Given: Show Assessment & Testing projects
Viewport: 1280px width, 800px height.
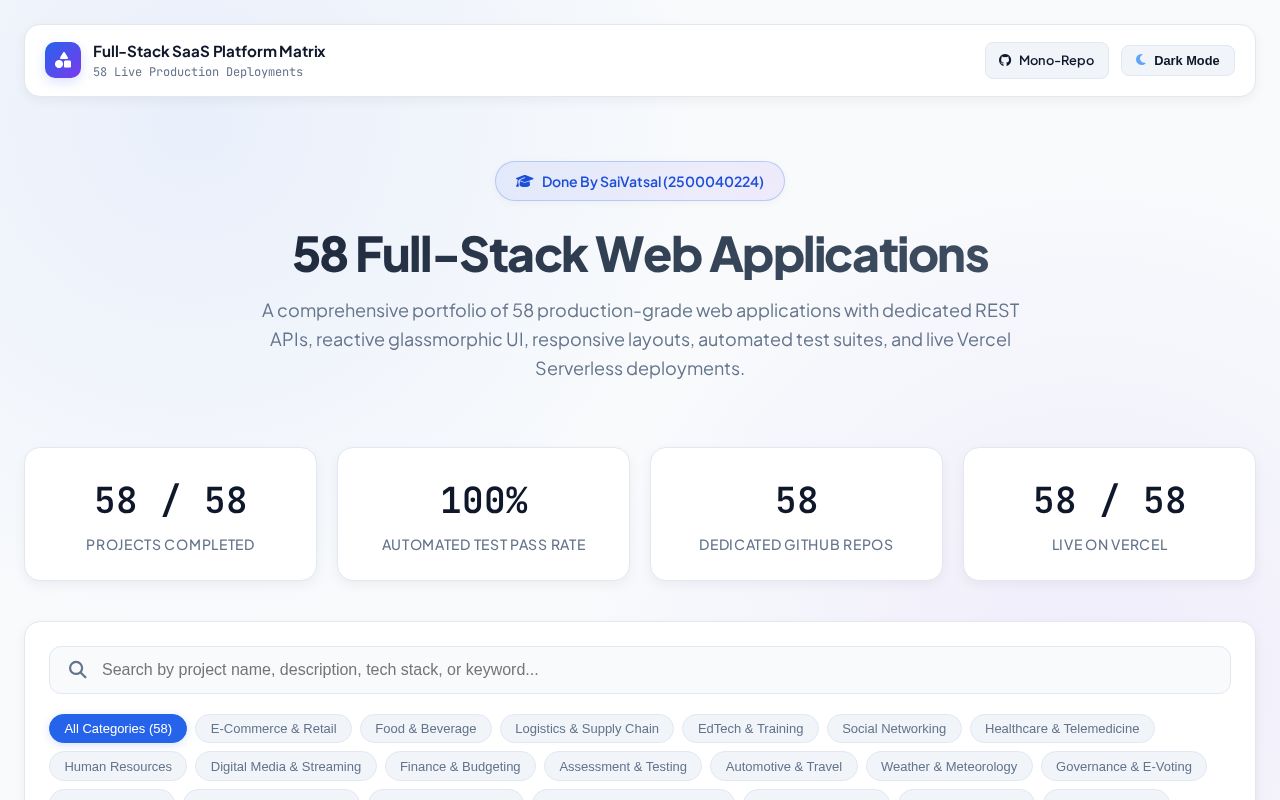Looking at the screenshot, I should (623, 766).
